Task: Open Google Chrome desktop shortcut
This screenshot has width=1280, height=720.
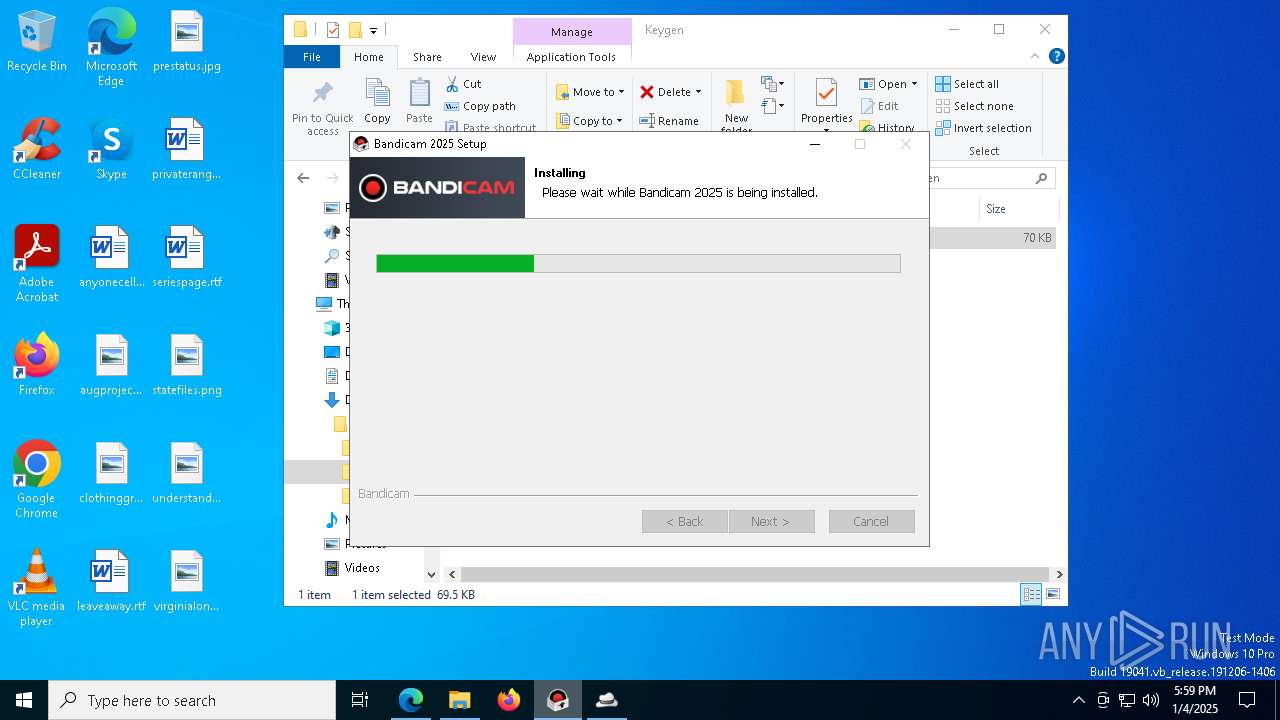Action: [x=37, y=480]
